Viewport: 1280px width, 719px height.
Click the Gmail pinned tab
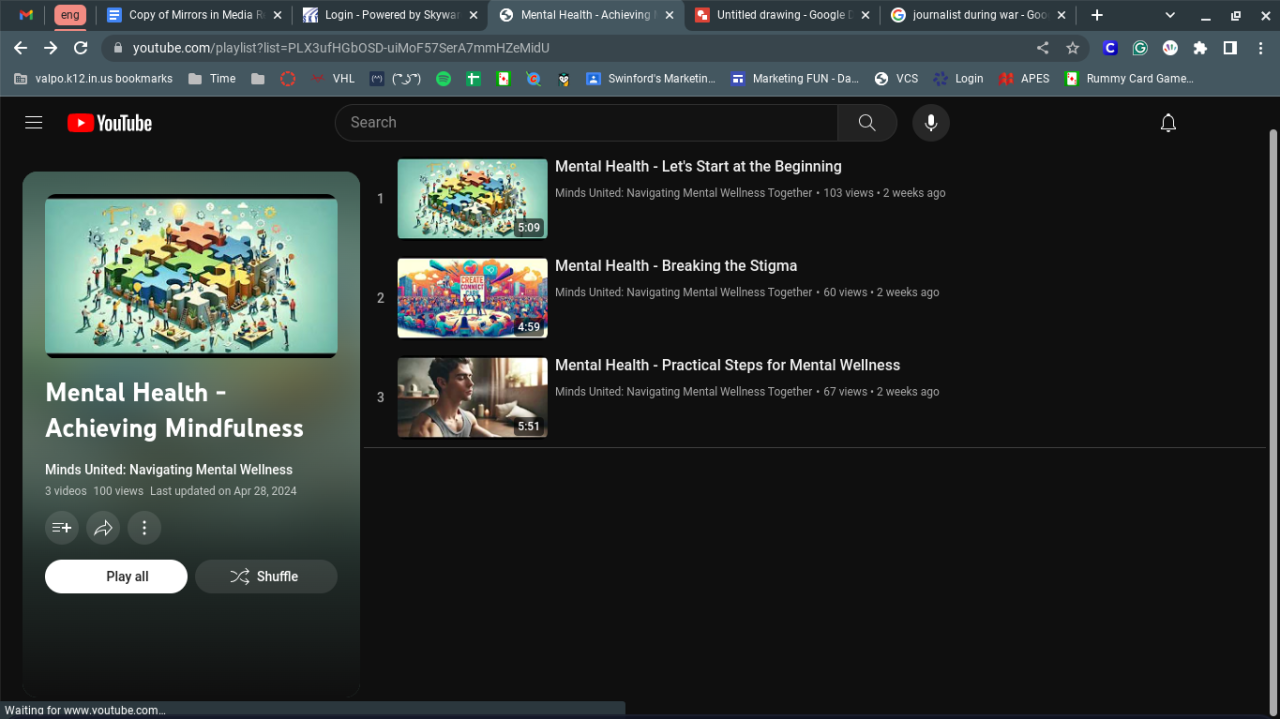[x=26, y=15]
